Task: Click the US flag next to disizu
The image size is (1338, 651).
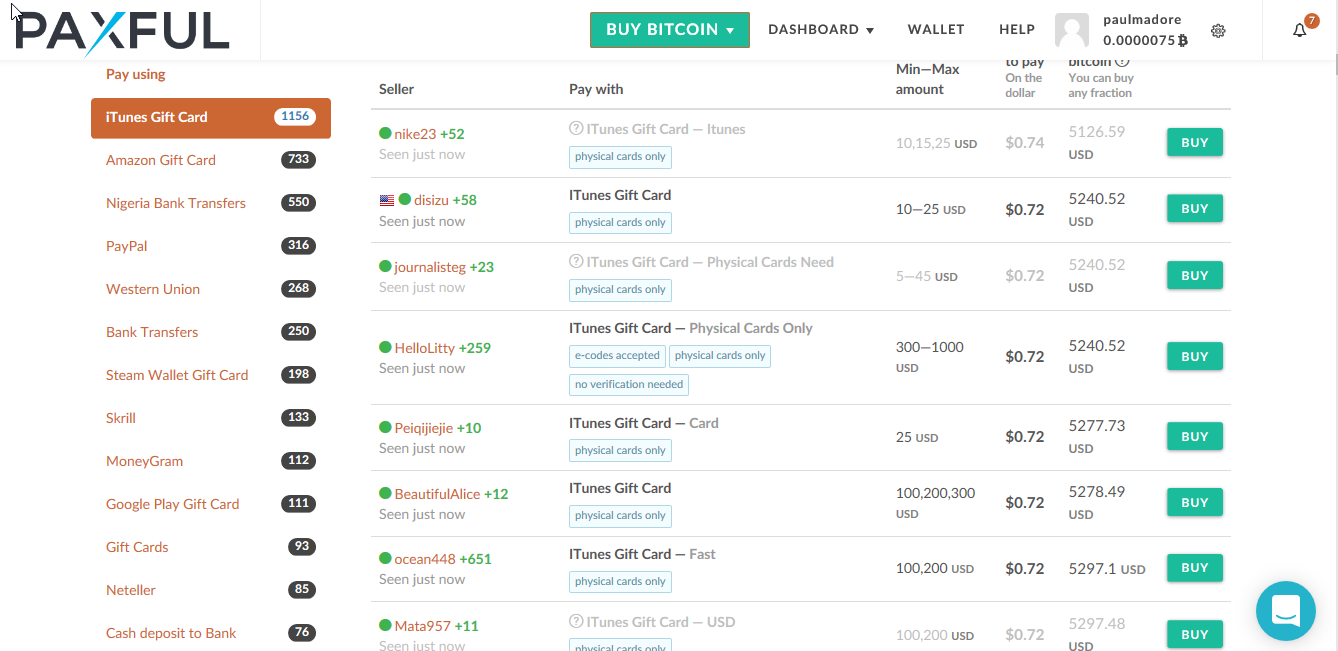Action: (387, 200)
